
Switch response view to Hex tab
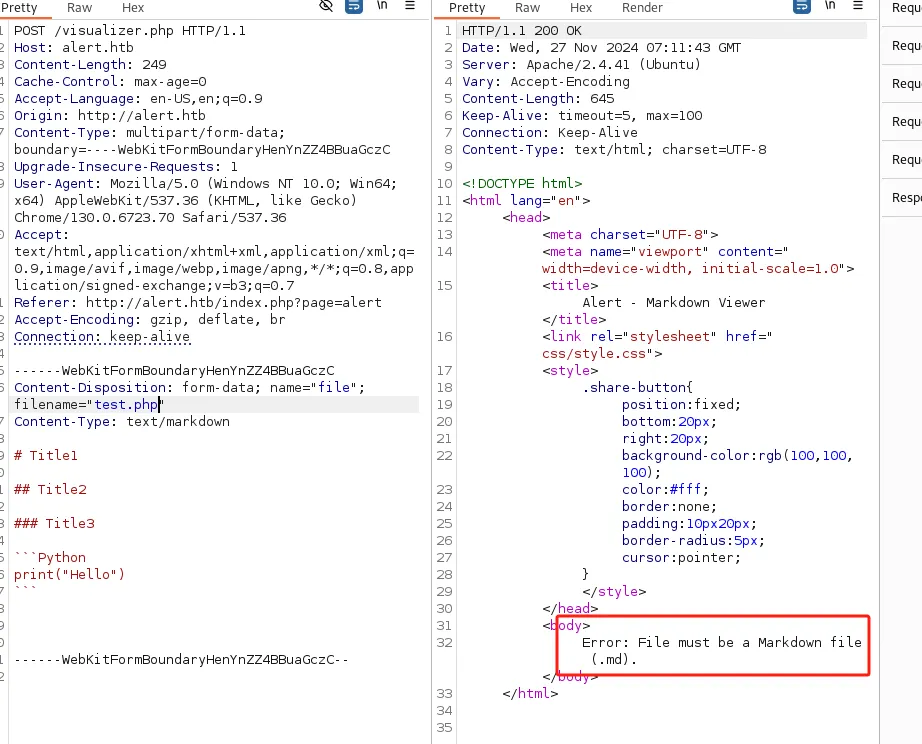click(581, 8)
